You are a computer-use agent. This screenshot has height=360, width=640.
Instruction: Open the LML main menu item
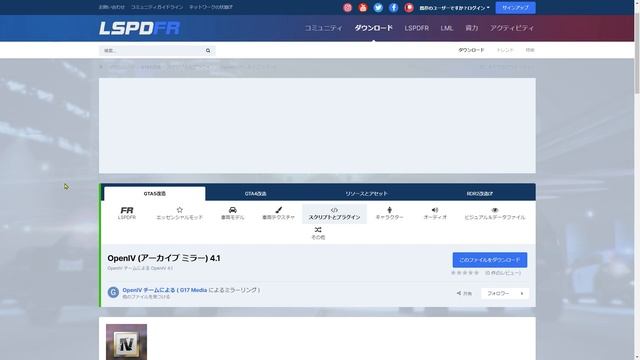pos(447,28)
